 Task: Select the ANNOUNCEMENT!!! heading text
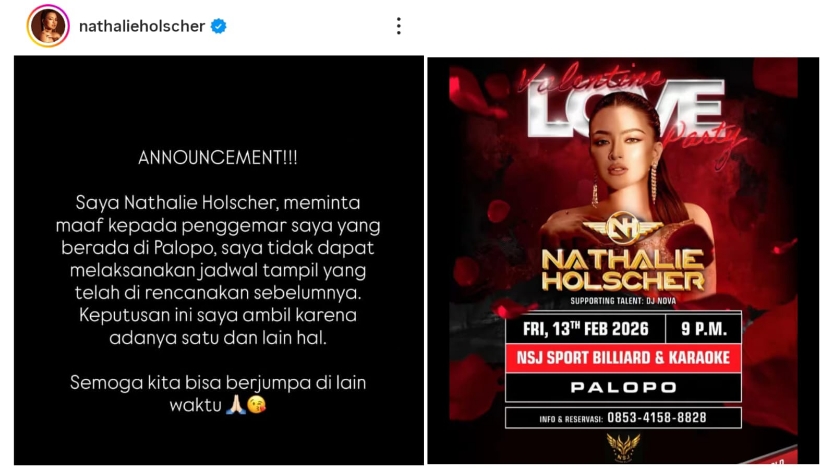[x=218, y=158]
